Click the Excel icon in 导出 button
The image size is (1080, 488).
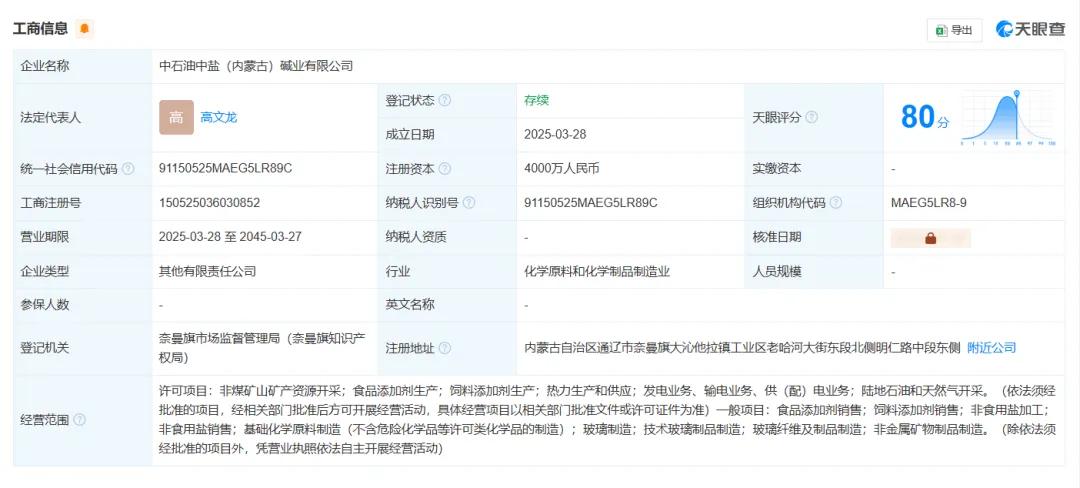click(941, 30)
